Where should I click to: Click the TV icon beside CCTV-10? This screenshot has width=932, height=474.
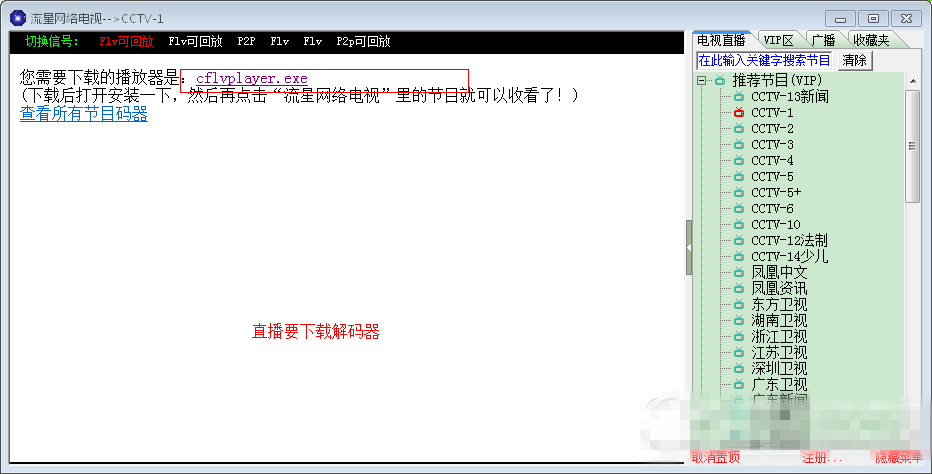(x=739, y=225)
